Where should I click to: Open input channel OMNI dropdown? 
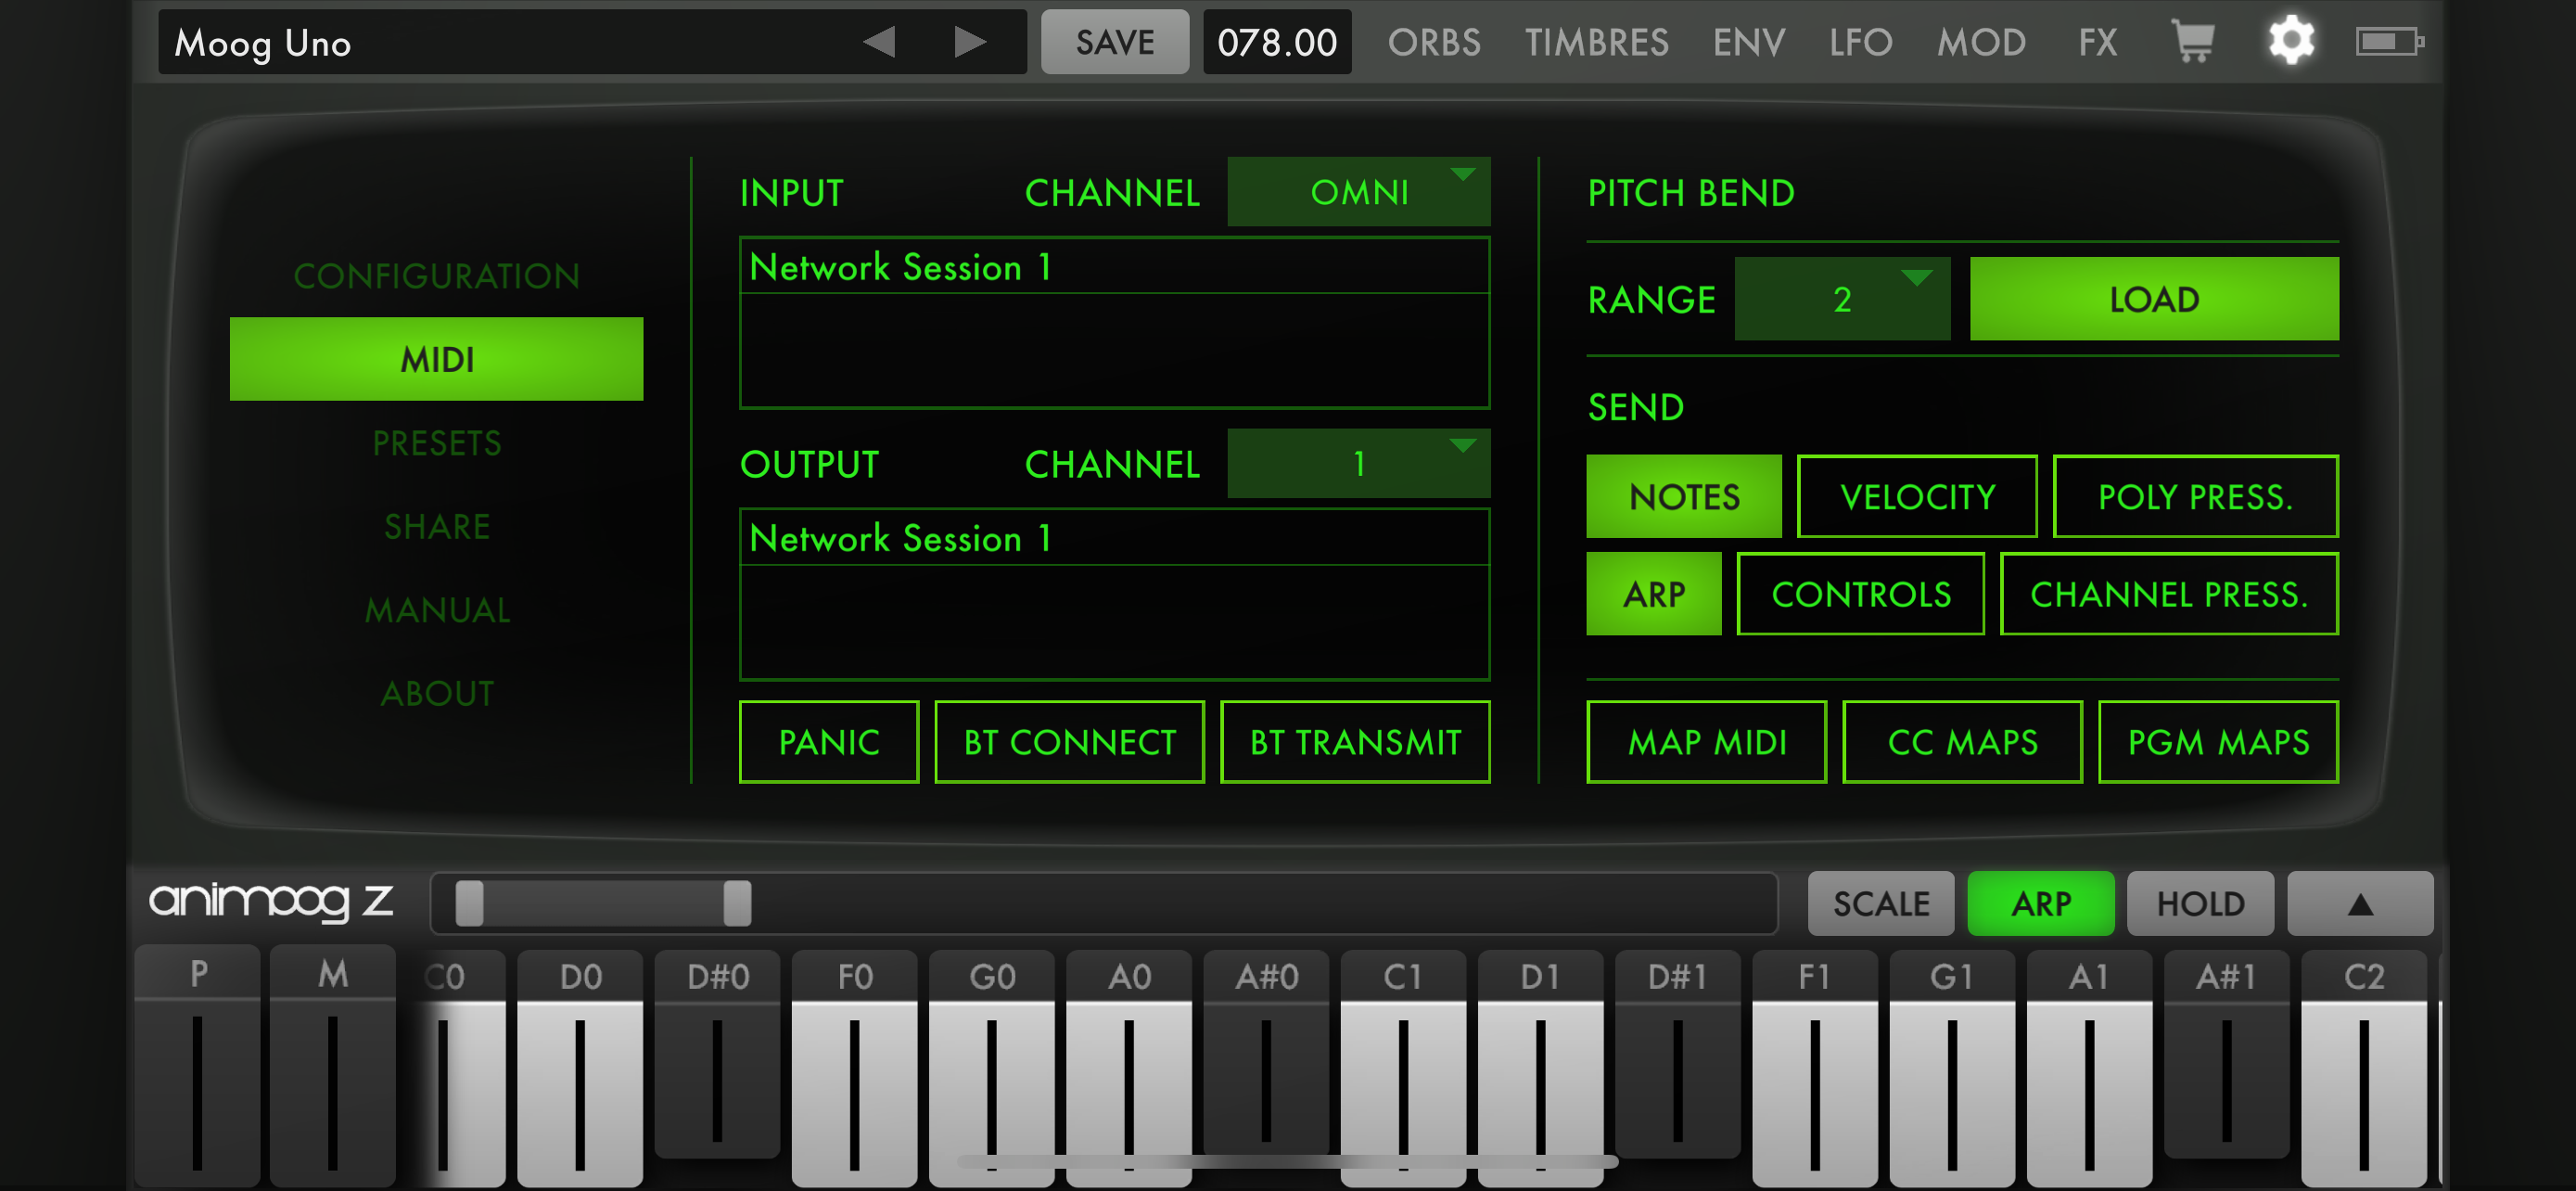pyautogui.click(x=1359, y=192)
